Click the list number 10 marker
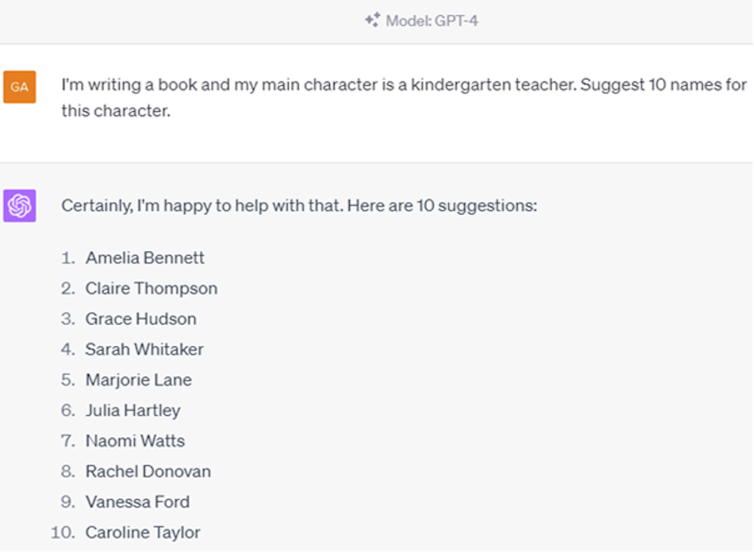The image size is (754, 552). (x=63, y=532)
